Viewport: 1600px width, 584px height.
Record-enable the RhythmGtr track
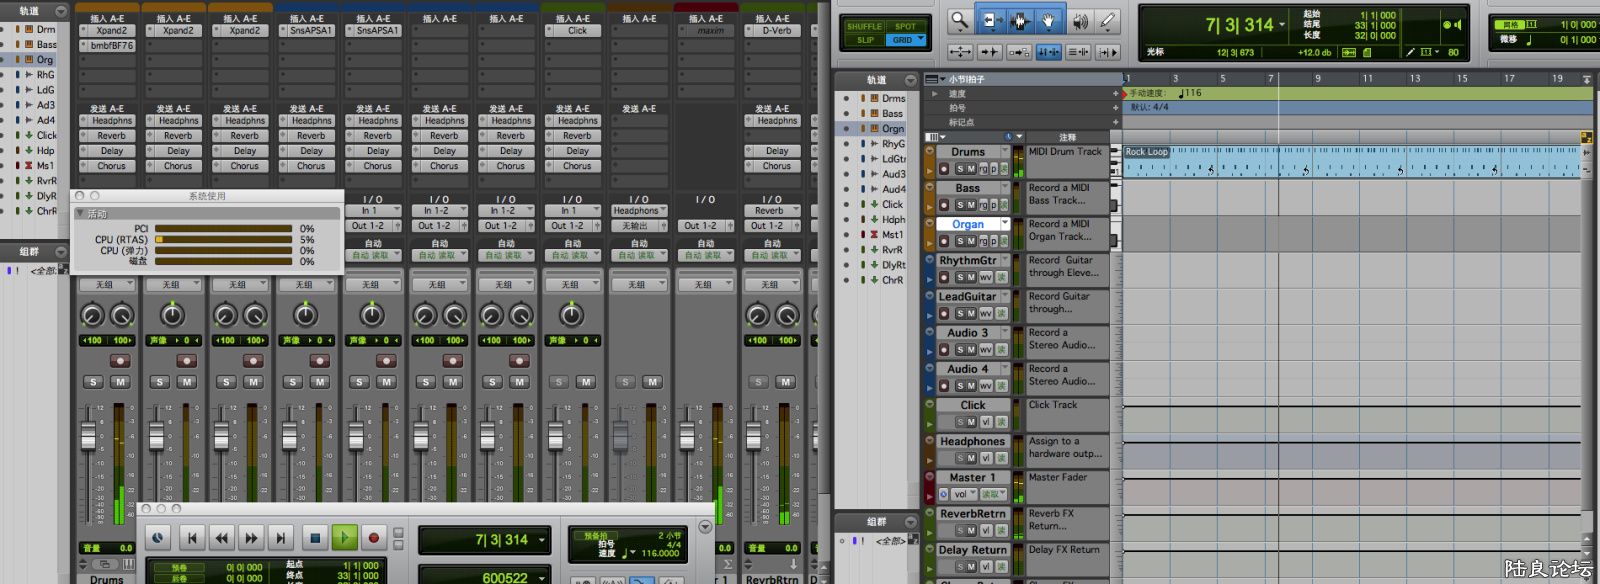point(944,277)
